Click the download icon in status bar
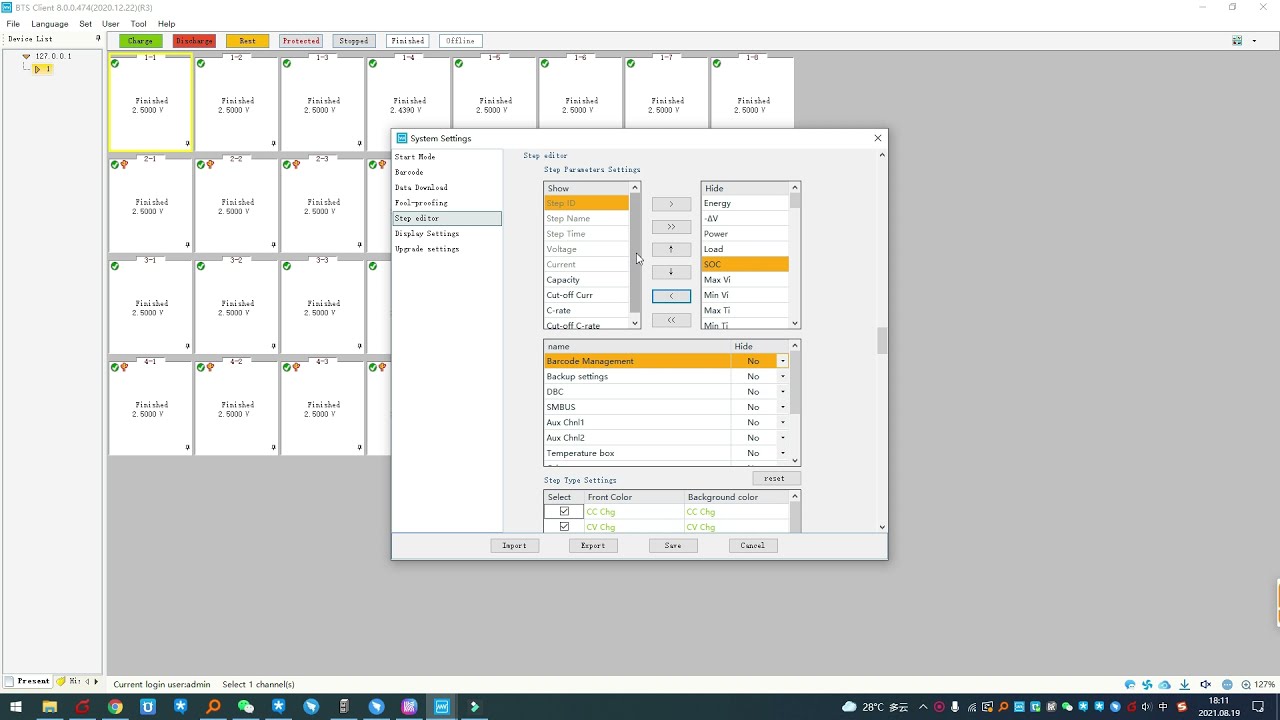The image size is (1280, 720). 1185,685
